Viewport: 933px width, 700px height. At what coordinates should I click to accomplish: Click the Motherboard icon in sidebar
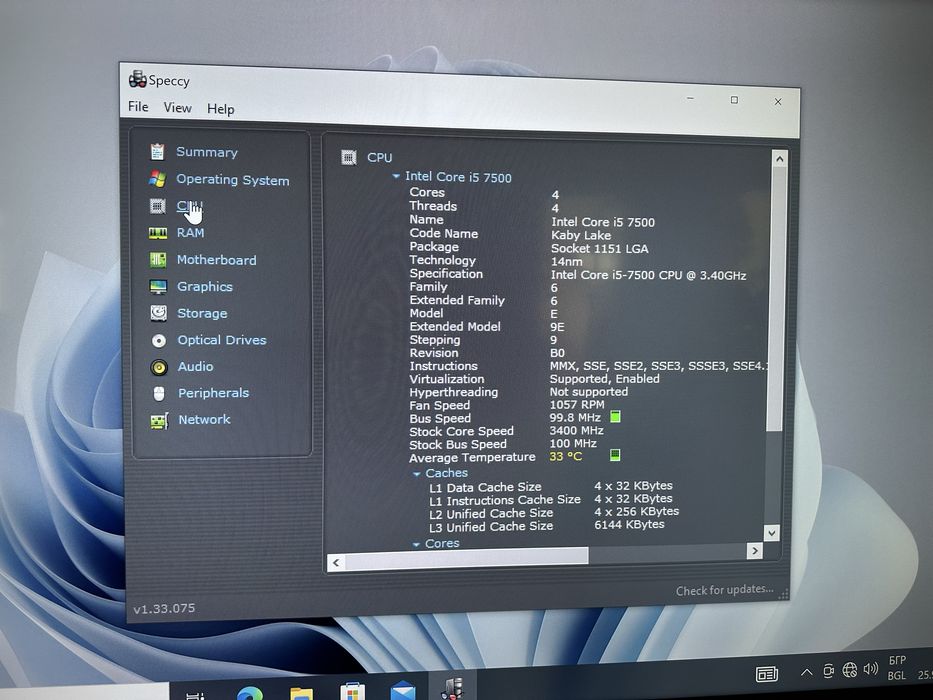[x=158, y=260]
